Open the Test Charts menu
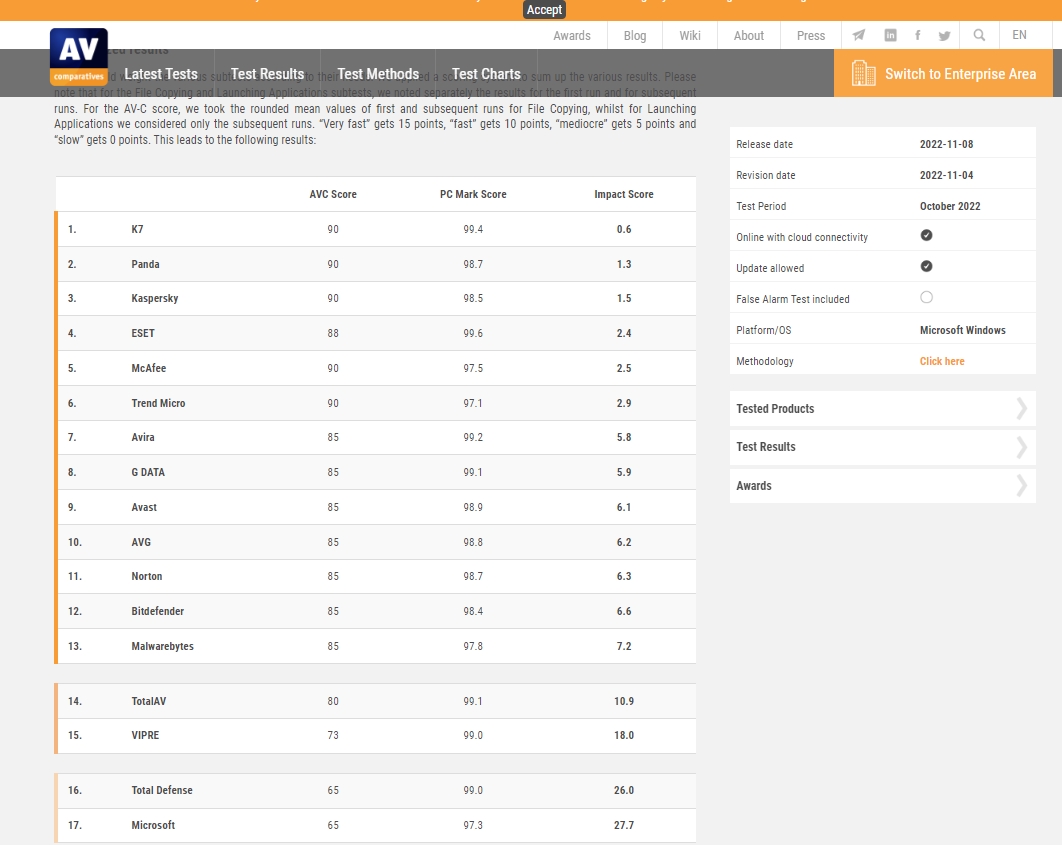This screenshot has height=845, width=1062. (x=486, y=74)
